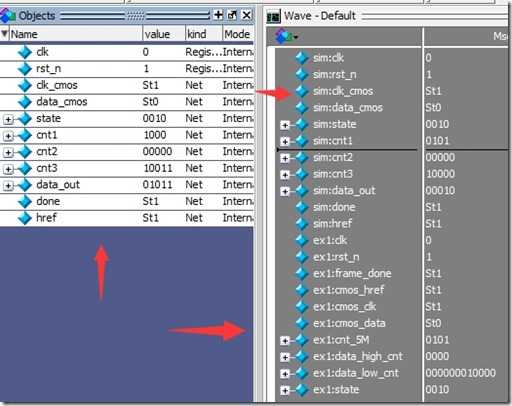This screenshot has width=512, height=406.
Task: Click the ex1:frame_done diamond icon
Action: pos(302,274)
